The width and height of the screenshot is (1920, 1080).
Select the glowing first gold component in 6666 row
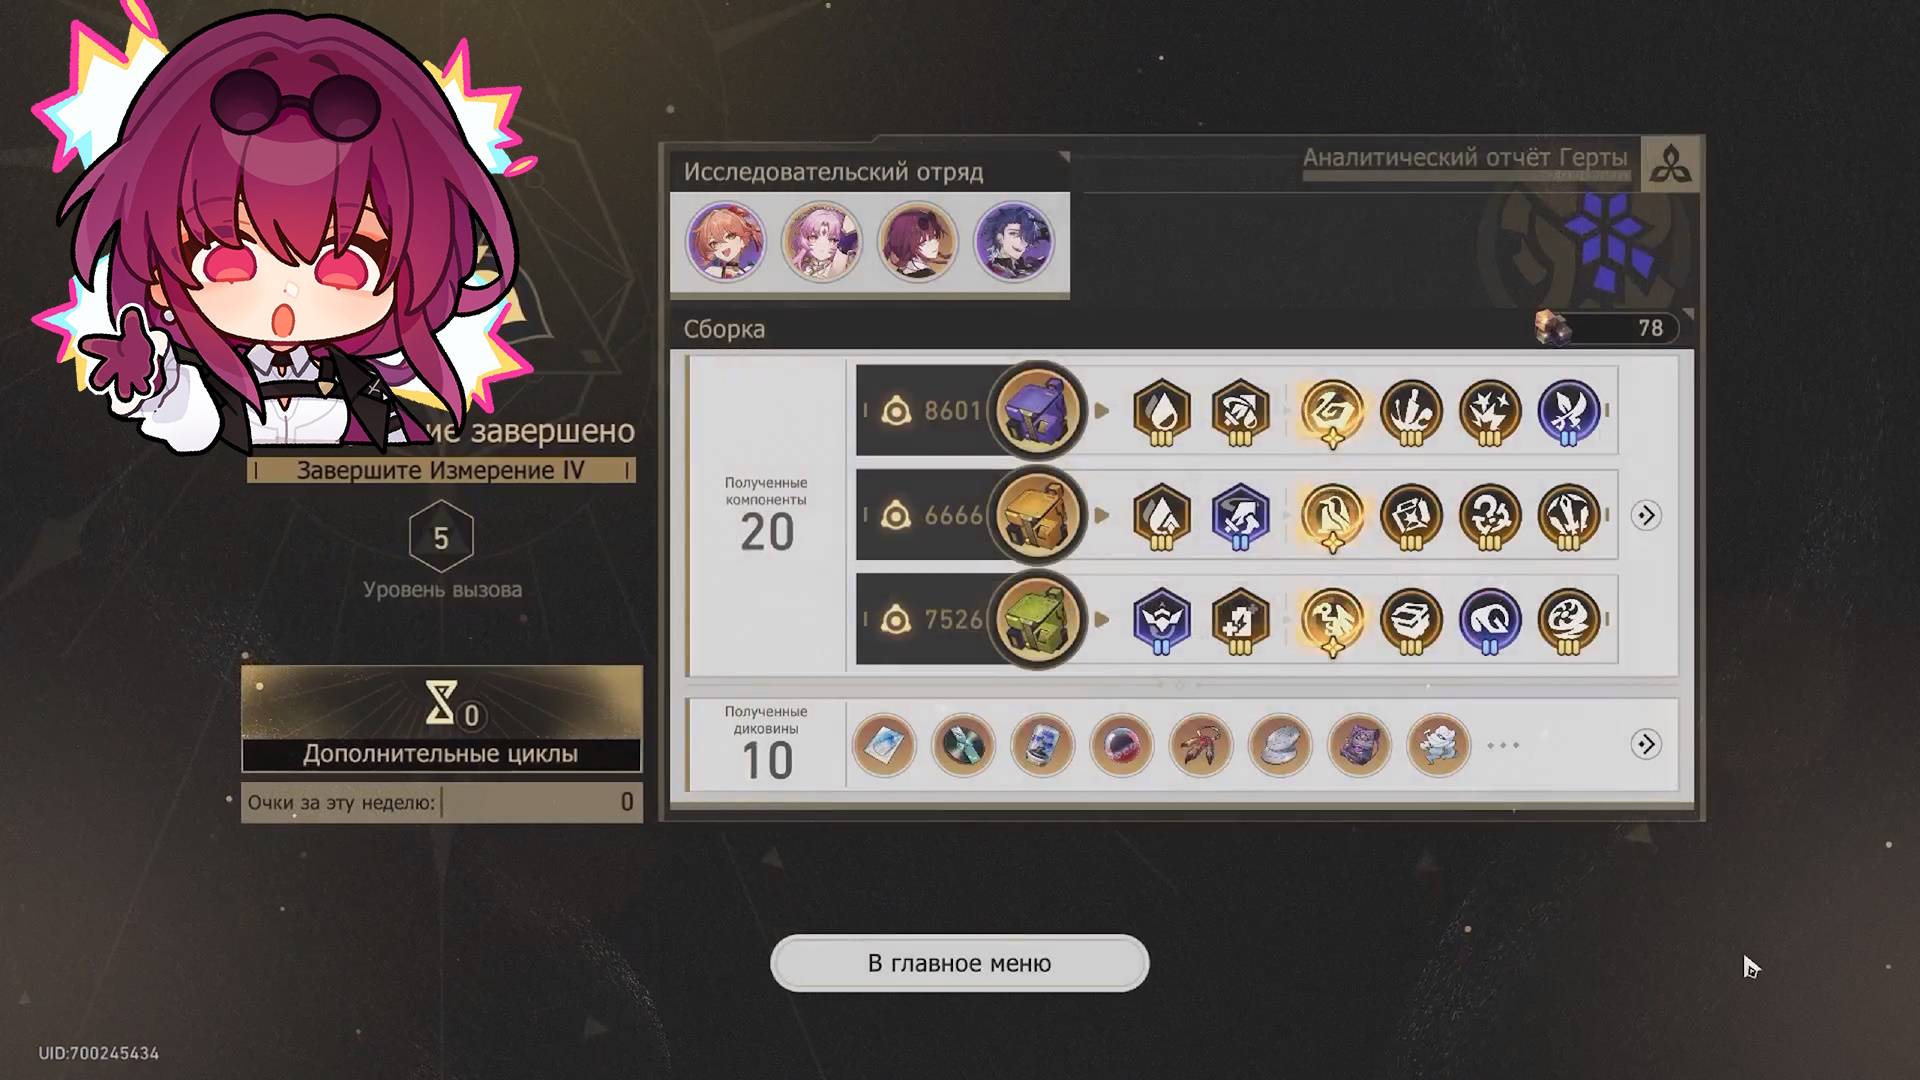pyautogui.click(x=1332, y=516)
